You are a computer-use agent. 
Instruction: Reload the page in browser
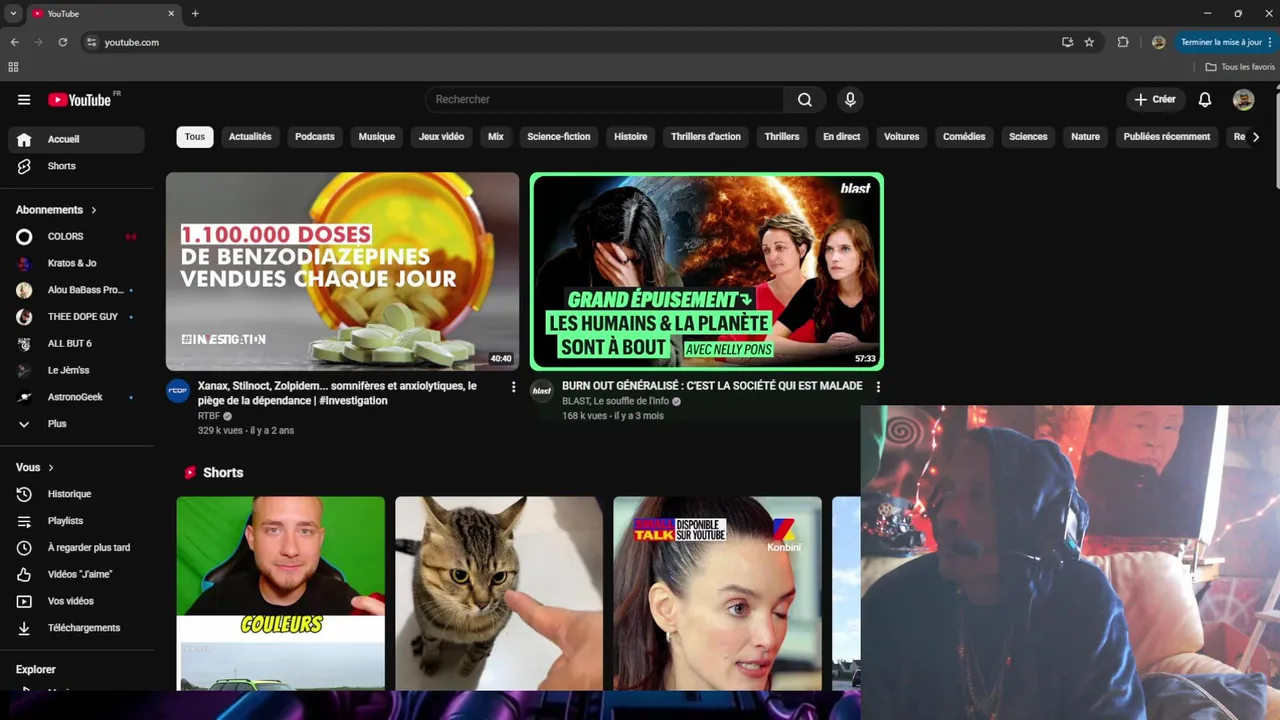click(63, 42)
